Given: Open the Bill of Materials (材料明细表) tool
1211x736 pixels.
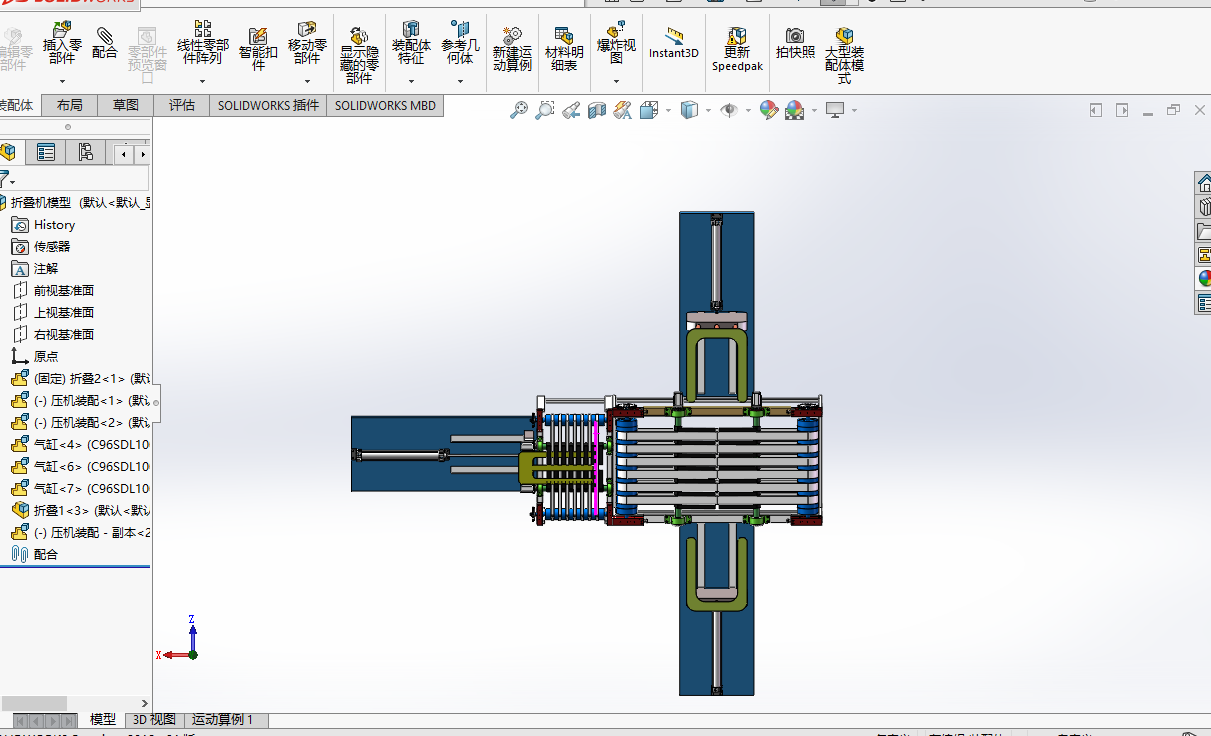Looking at the screenshot, I should tap(564, 49).
